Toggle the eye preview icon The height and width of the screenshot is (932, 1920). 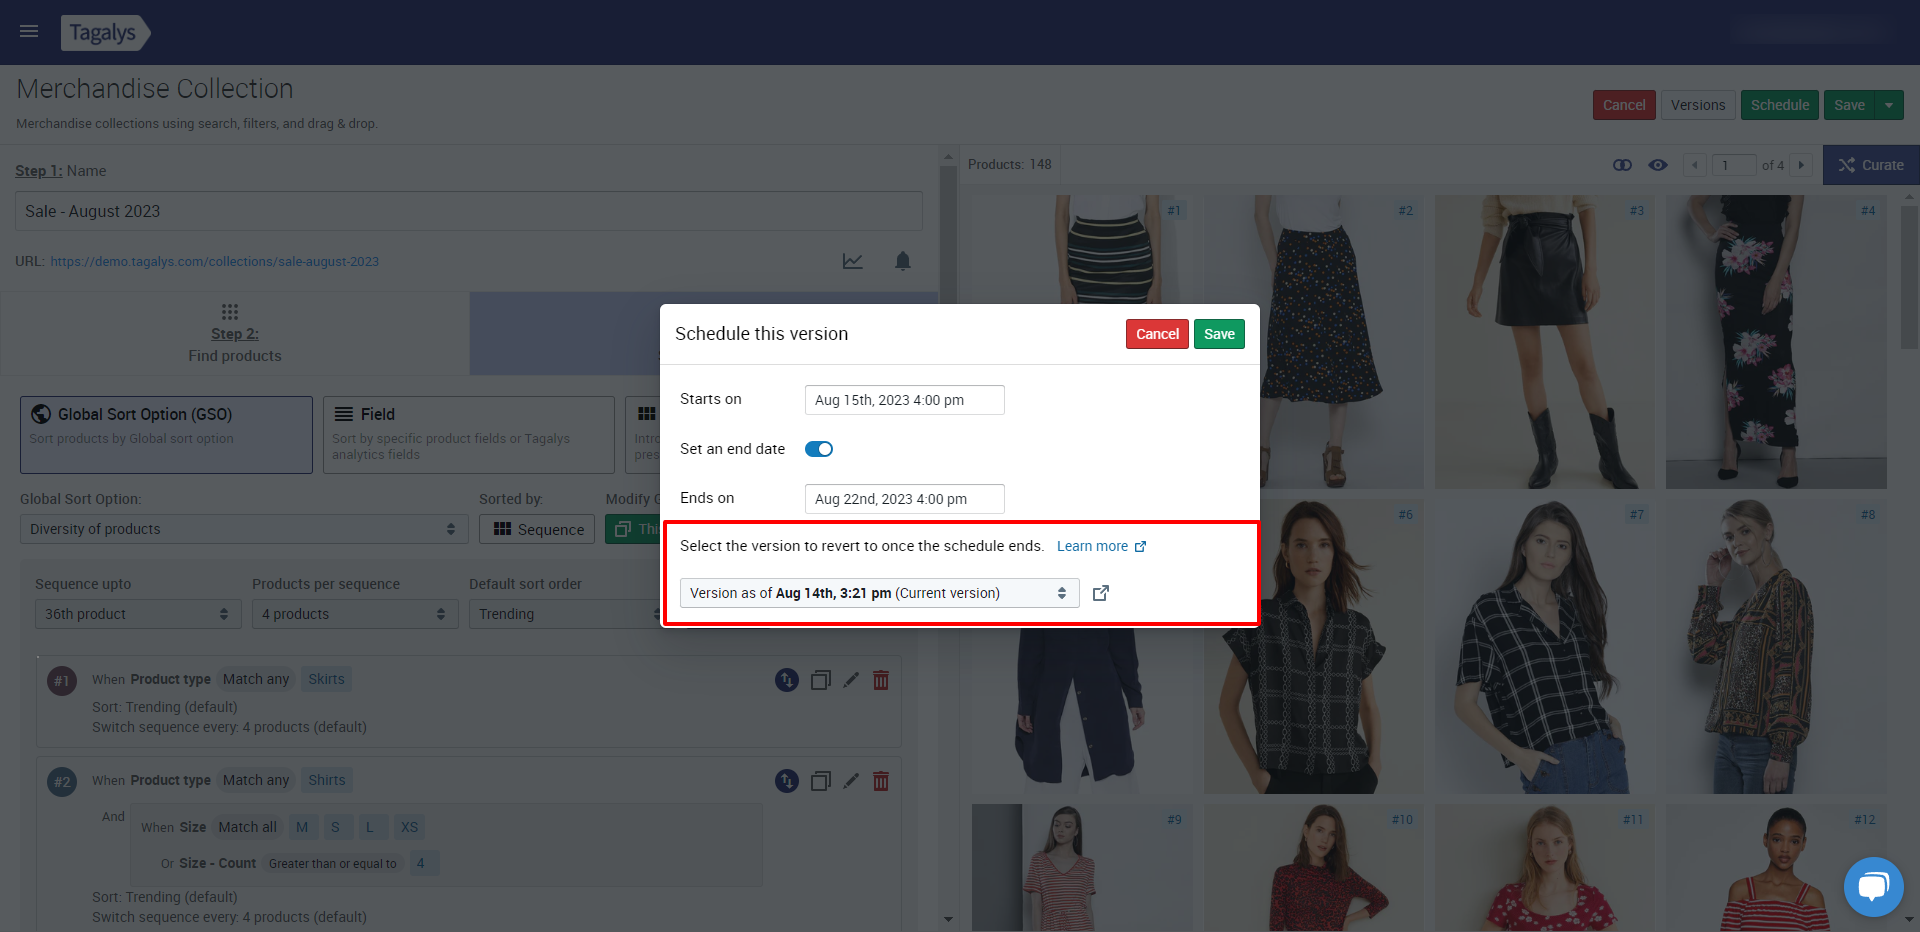(x=1658, y=165)
